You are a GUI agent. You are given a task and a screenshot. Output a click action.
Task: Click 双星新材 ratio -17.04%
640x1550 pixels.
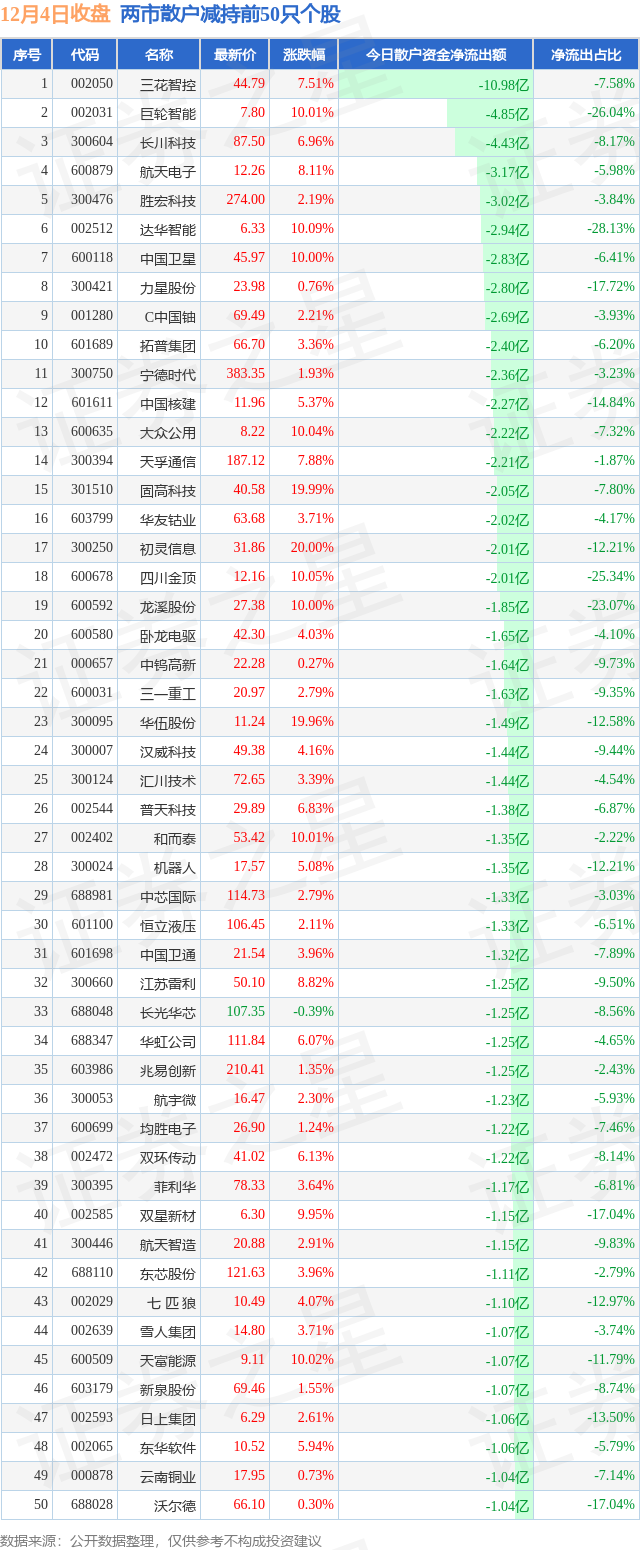pos(611,1215)
